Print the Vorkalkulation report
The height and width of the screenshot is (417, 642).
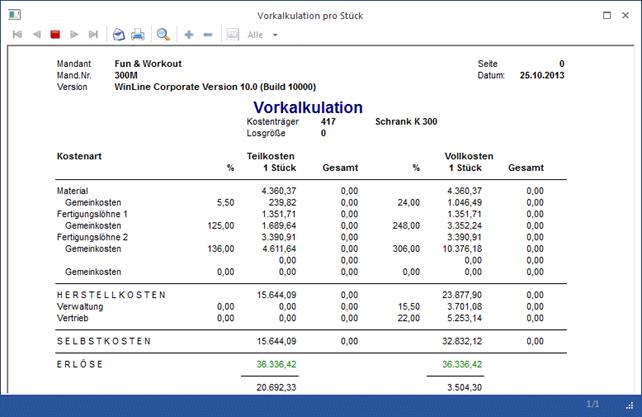tap(138, 35)
